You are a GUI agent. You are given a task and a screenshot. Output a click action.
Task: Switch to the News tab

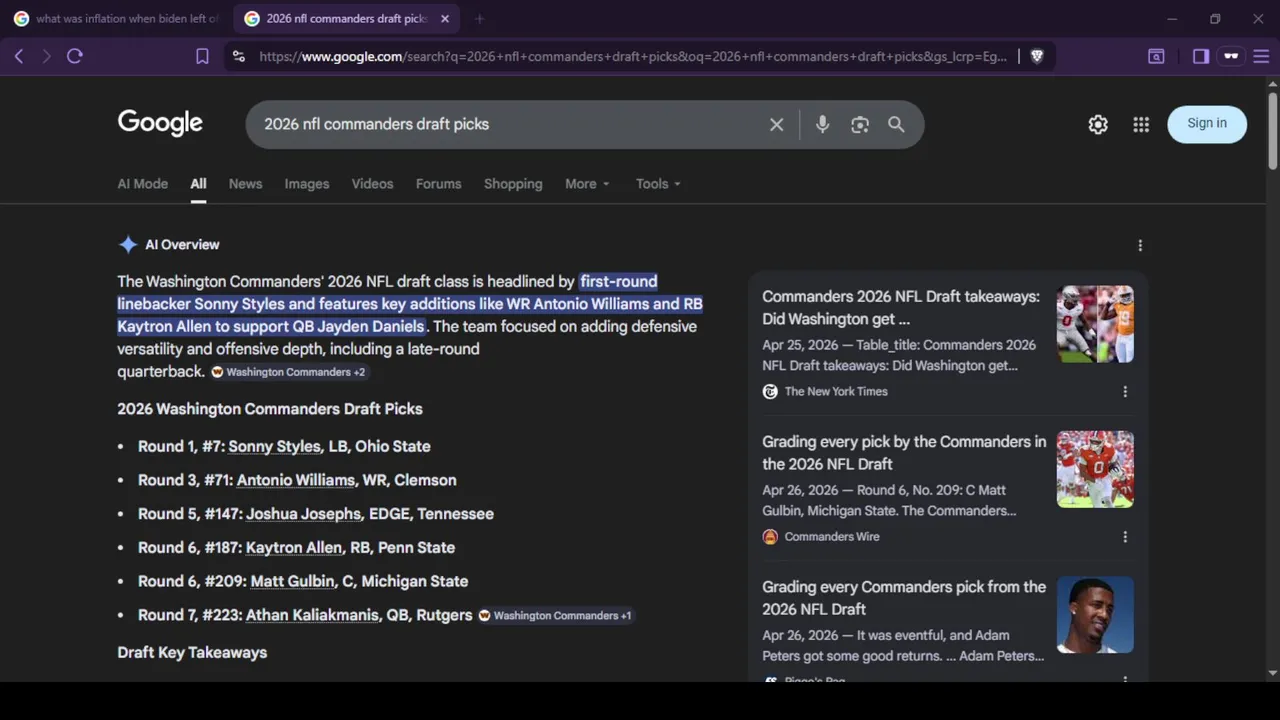click(245, 184)
